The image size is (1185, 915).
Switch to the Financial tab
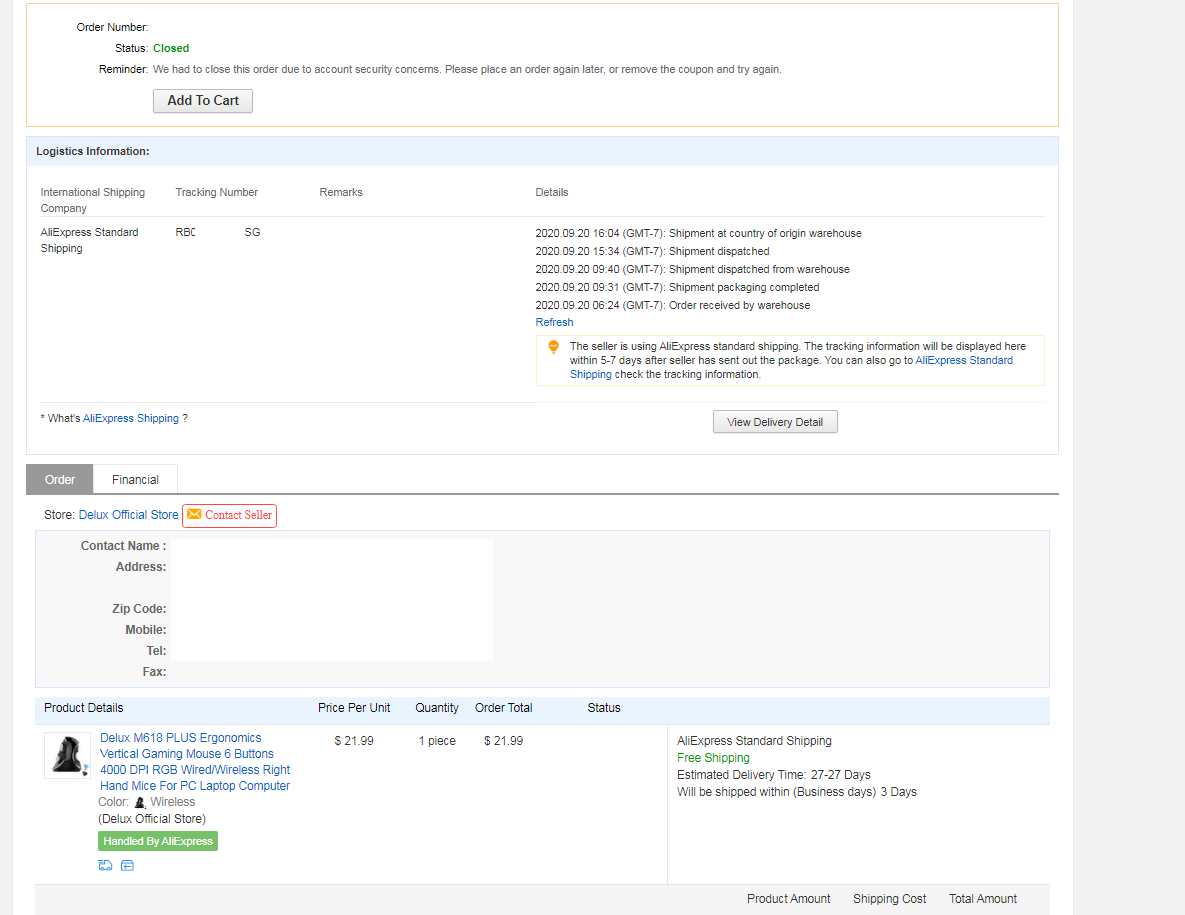tap(135, 480)
